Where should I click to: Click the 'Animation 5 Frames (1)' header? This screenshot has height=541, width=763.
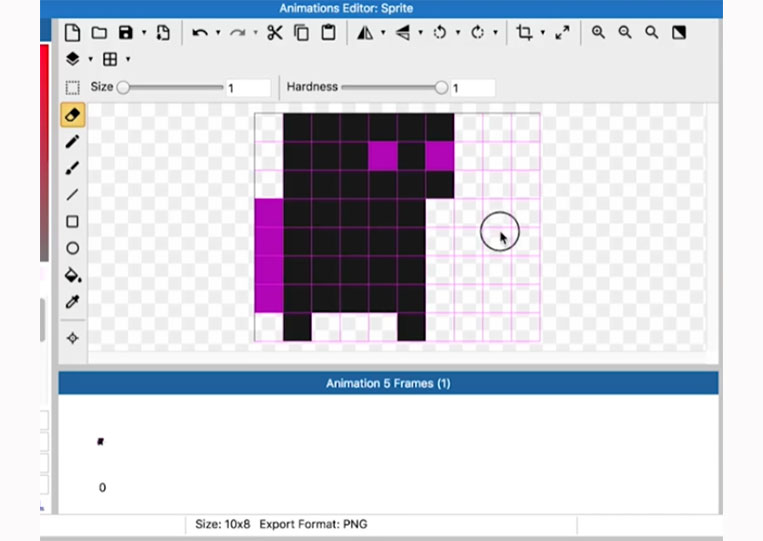(x=388, y=383)
